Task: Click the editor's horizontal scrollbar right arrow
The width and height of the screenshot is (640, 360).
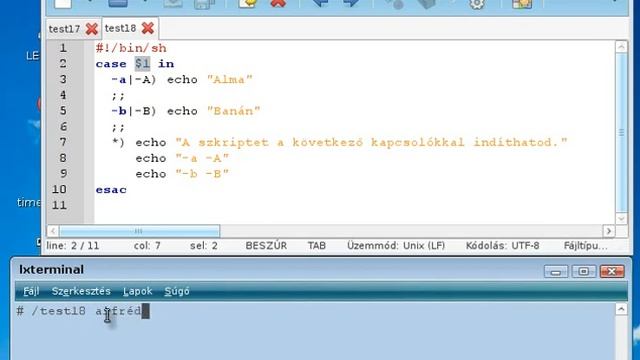Action: (609, 231)
